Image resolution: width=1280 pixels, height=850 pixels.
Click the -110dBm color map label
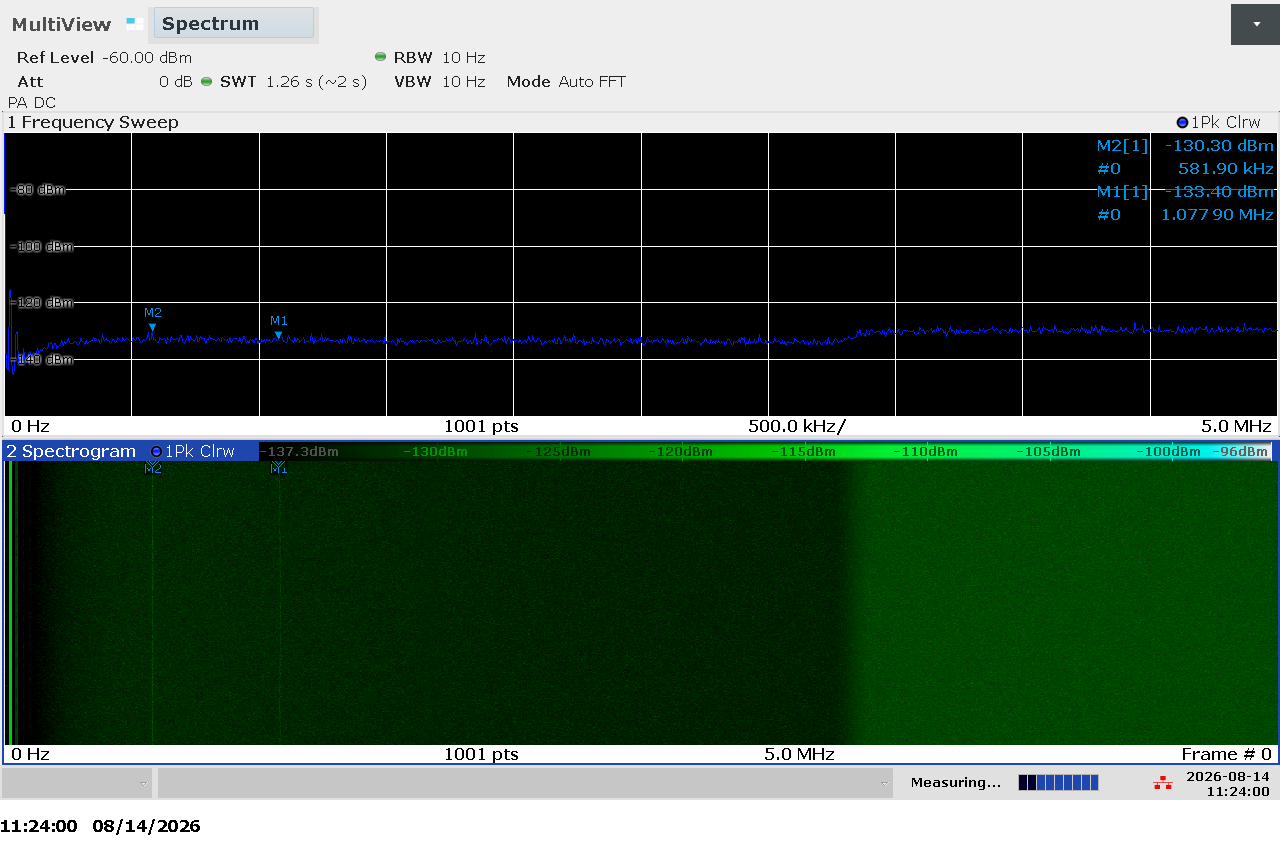926,451
